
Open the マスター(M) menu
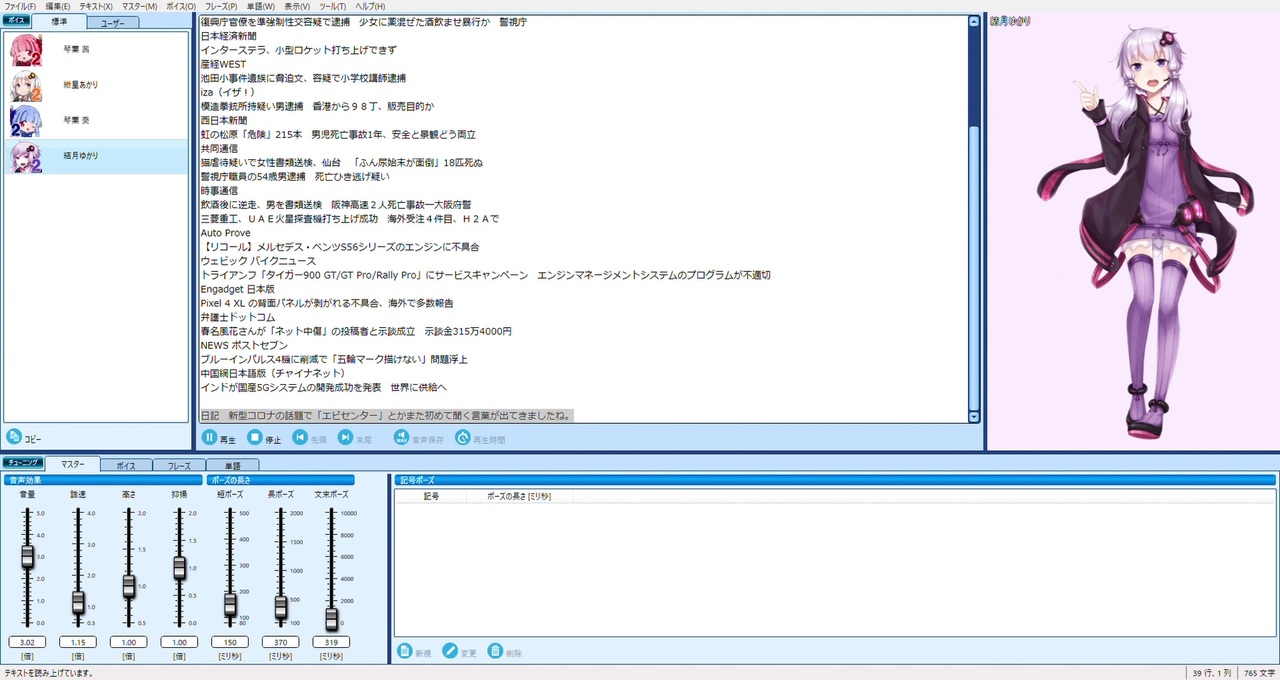coord(139,6)
